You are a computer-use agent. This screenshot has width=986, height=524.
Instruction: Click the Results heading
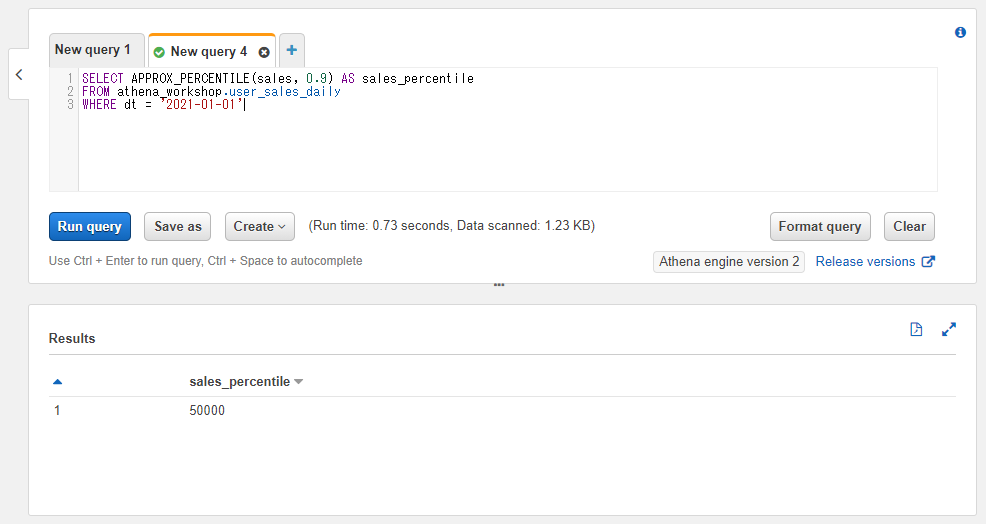click(72, 338)
